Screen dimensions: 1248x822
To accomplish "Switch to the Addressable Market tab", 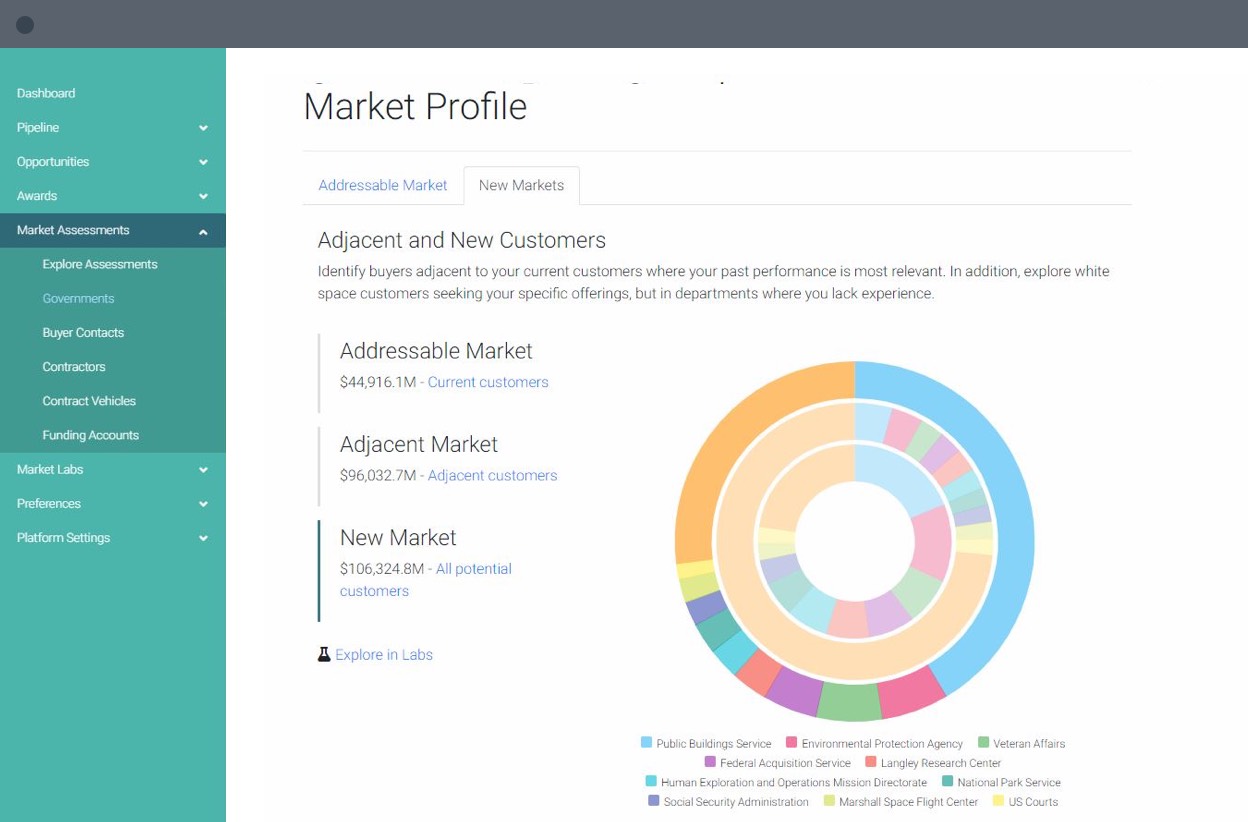I will 383,185.
